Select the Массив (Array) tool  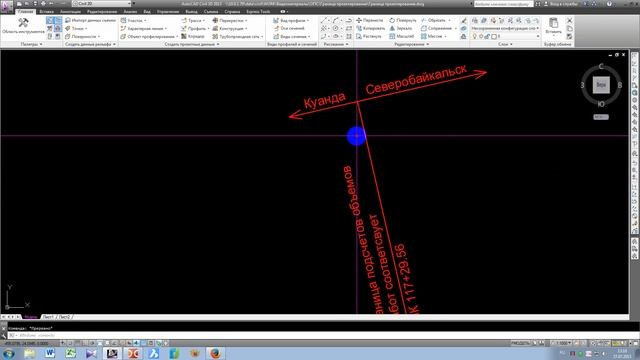(x=433, y=36)
